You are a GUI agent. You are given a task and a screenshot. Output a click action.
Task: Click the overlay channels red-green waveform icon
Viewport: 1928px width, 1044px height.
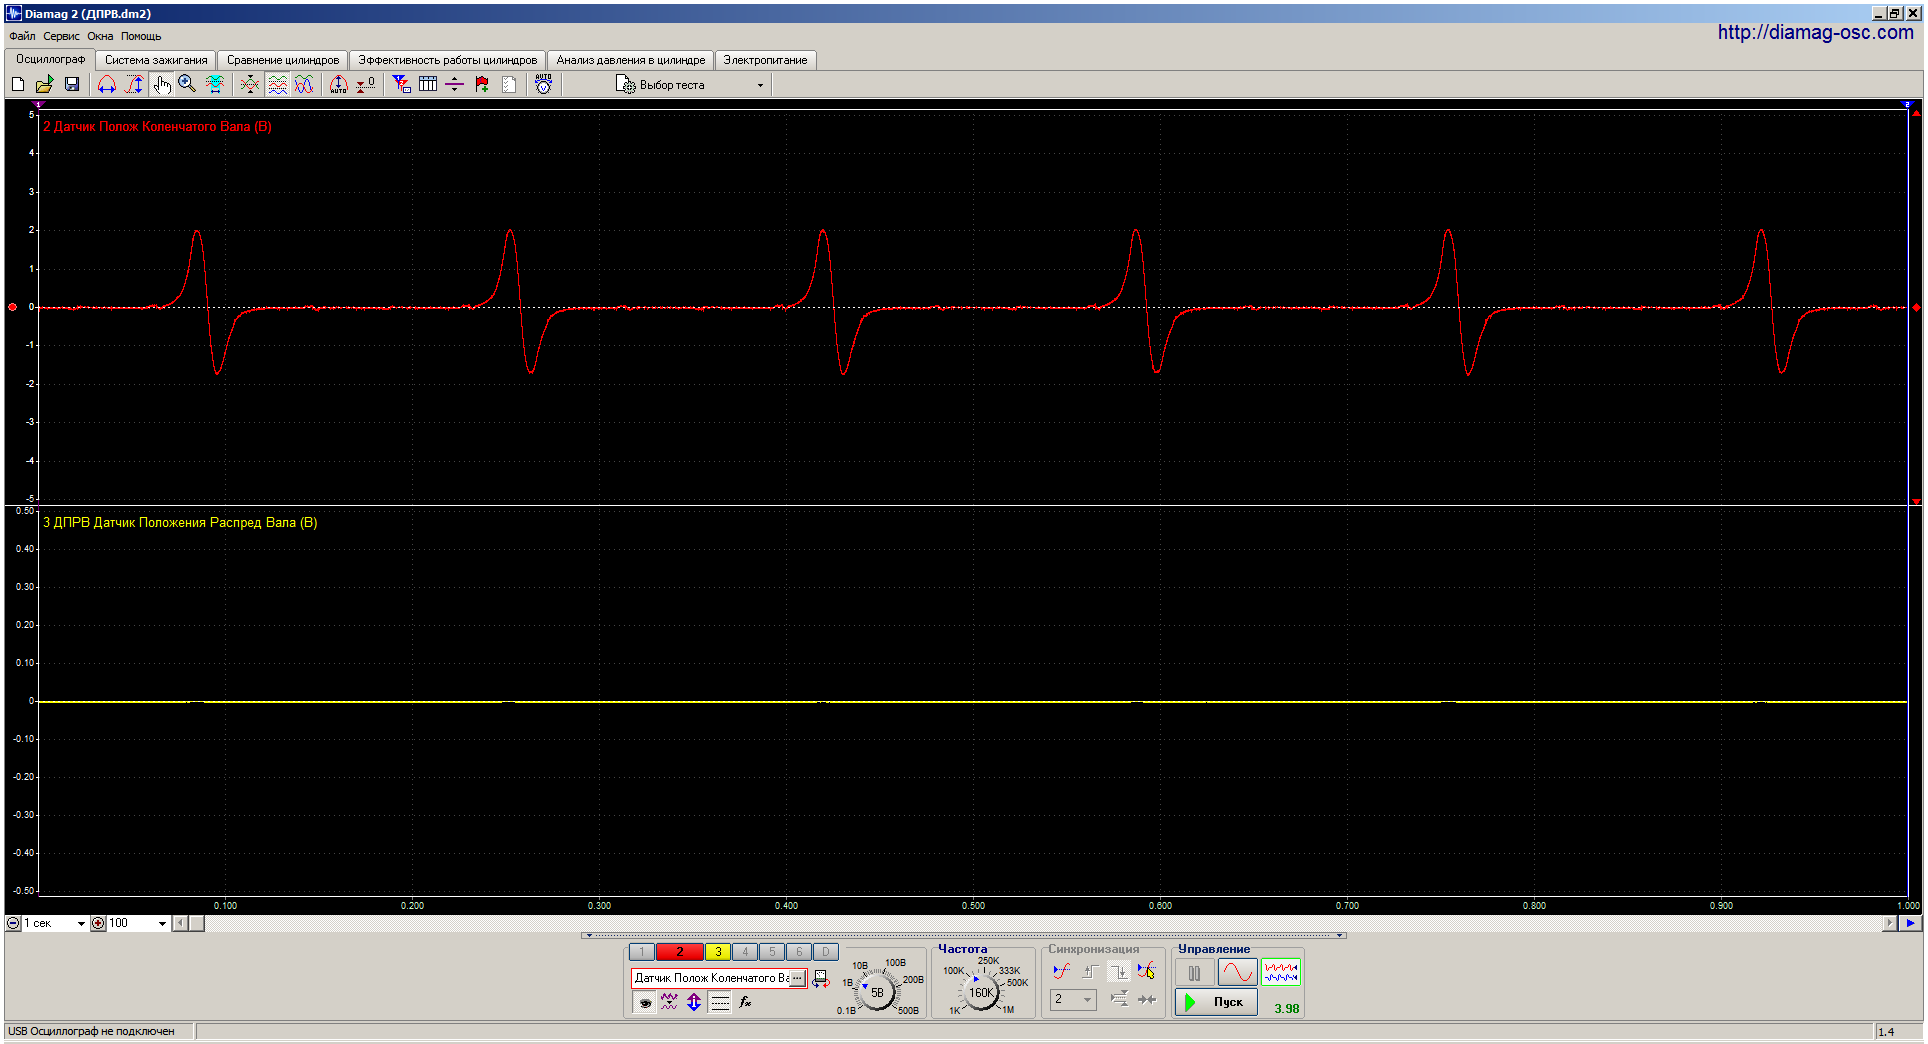pyautogui.click(x=250, y=85)
